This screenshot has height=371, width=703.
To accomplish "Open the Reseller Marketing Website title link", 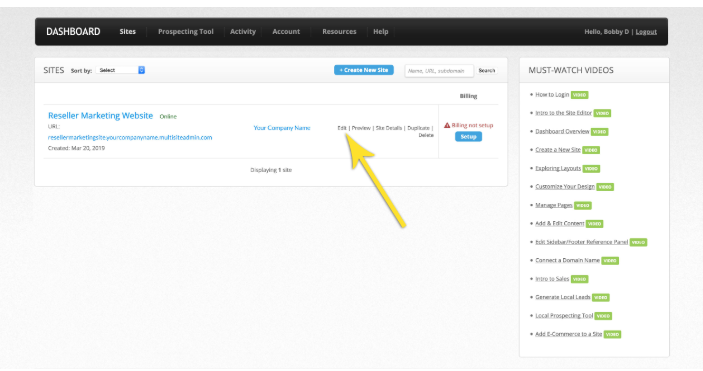I will (x=100, y=115).
